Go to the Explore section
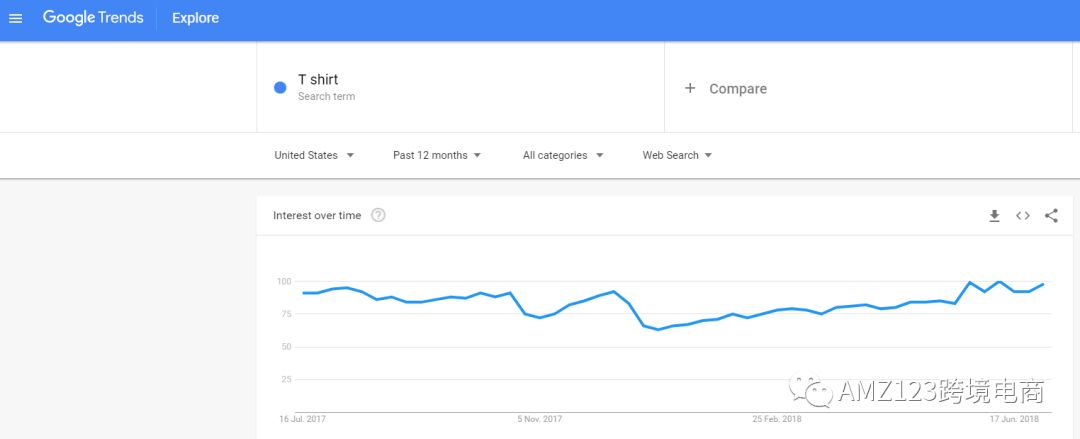The image size is (1080, 439). click(x=195, y=18)
